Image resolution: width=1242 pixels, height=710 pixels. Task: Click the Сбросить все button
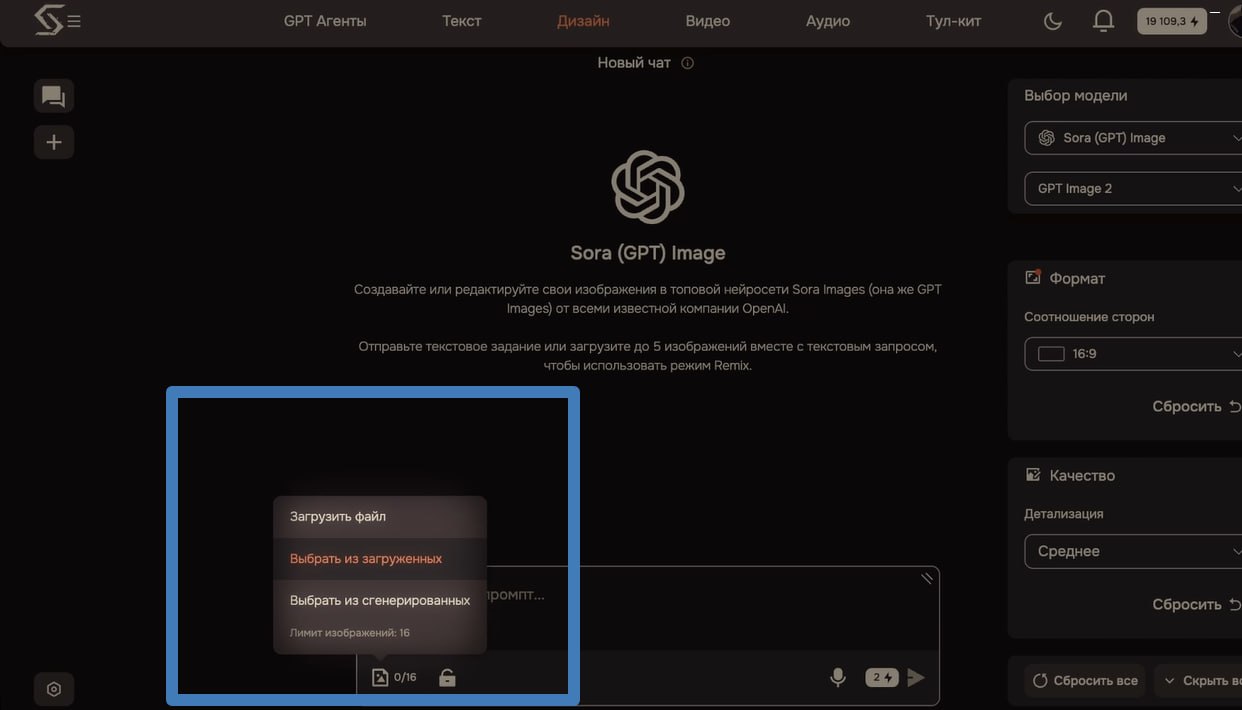[x=1085, y=680]
